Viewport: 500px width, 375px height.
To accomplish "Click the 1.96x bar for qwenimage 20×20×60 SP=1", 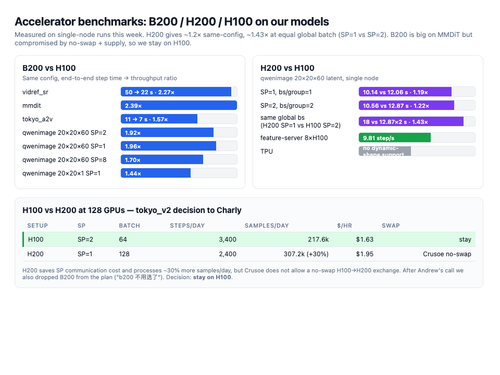I will tap(168, 146).
